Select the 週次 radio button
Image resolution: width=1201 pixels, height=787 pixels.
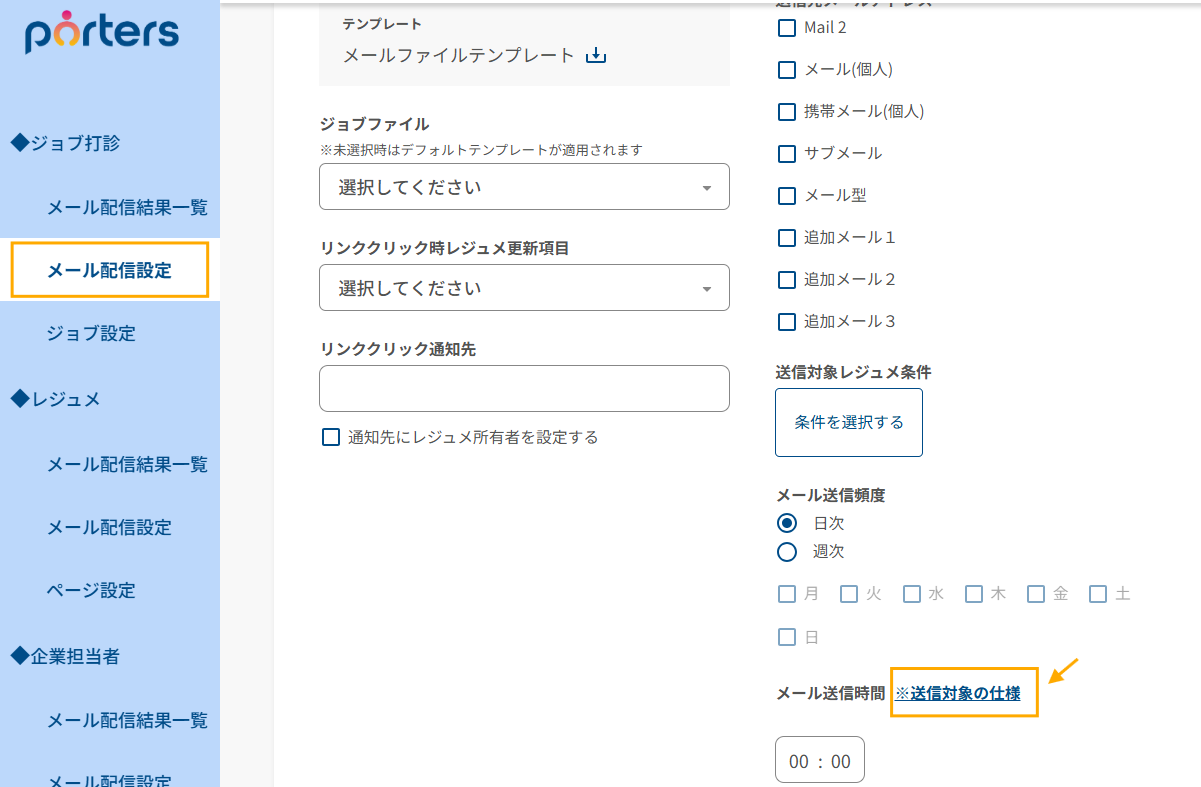click(x=787, y=552)
